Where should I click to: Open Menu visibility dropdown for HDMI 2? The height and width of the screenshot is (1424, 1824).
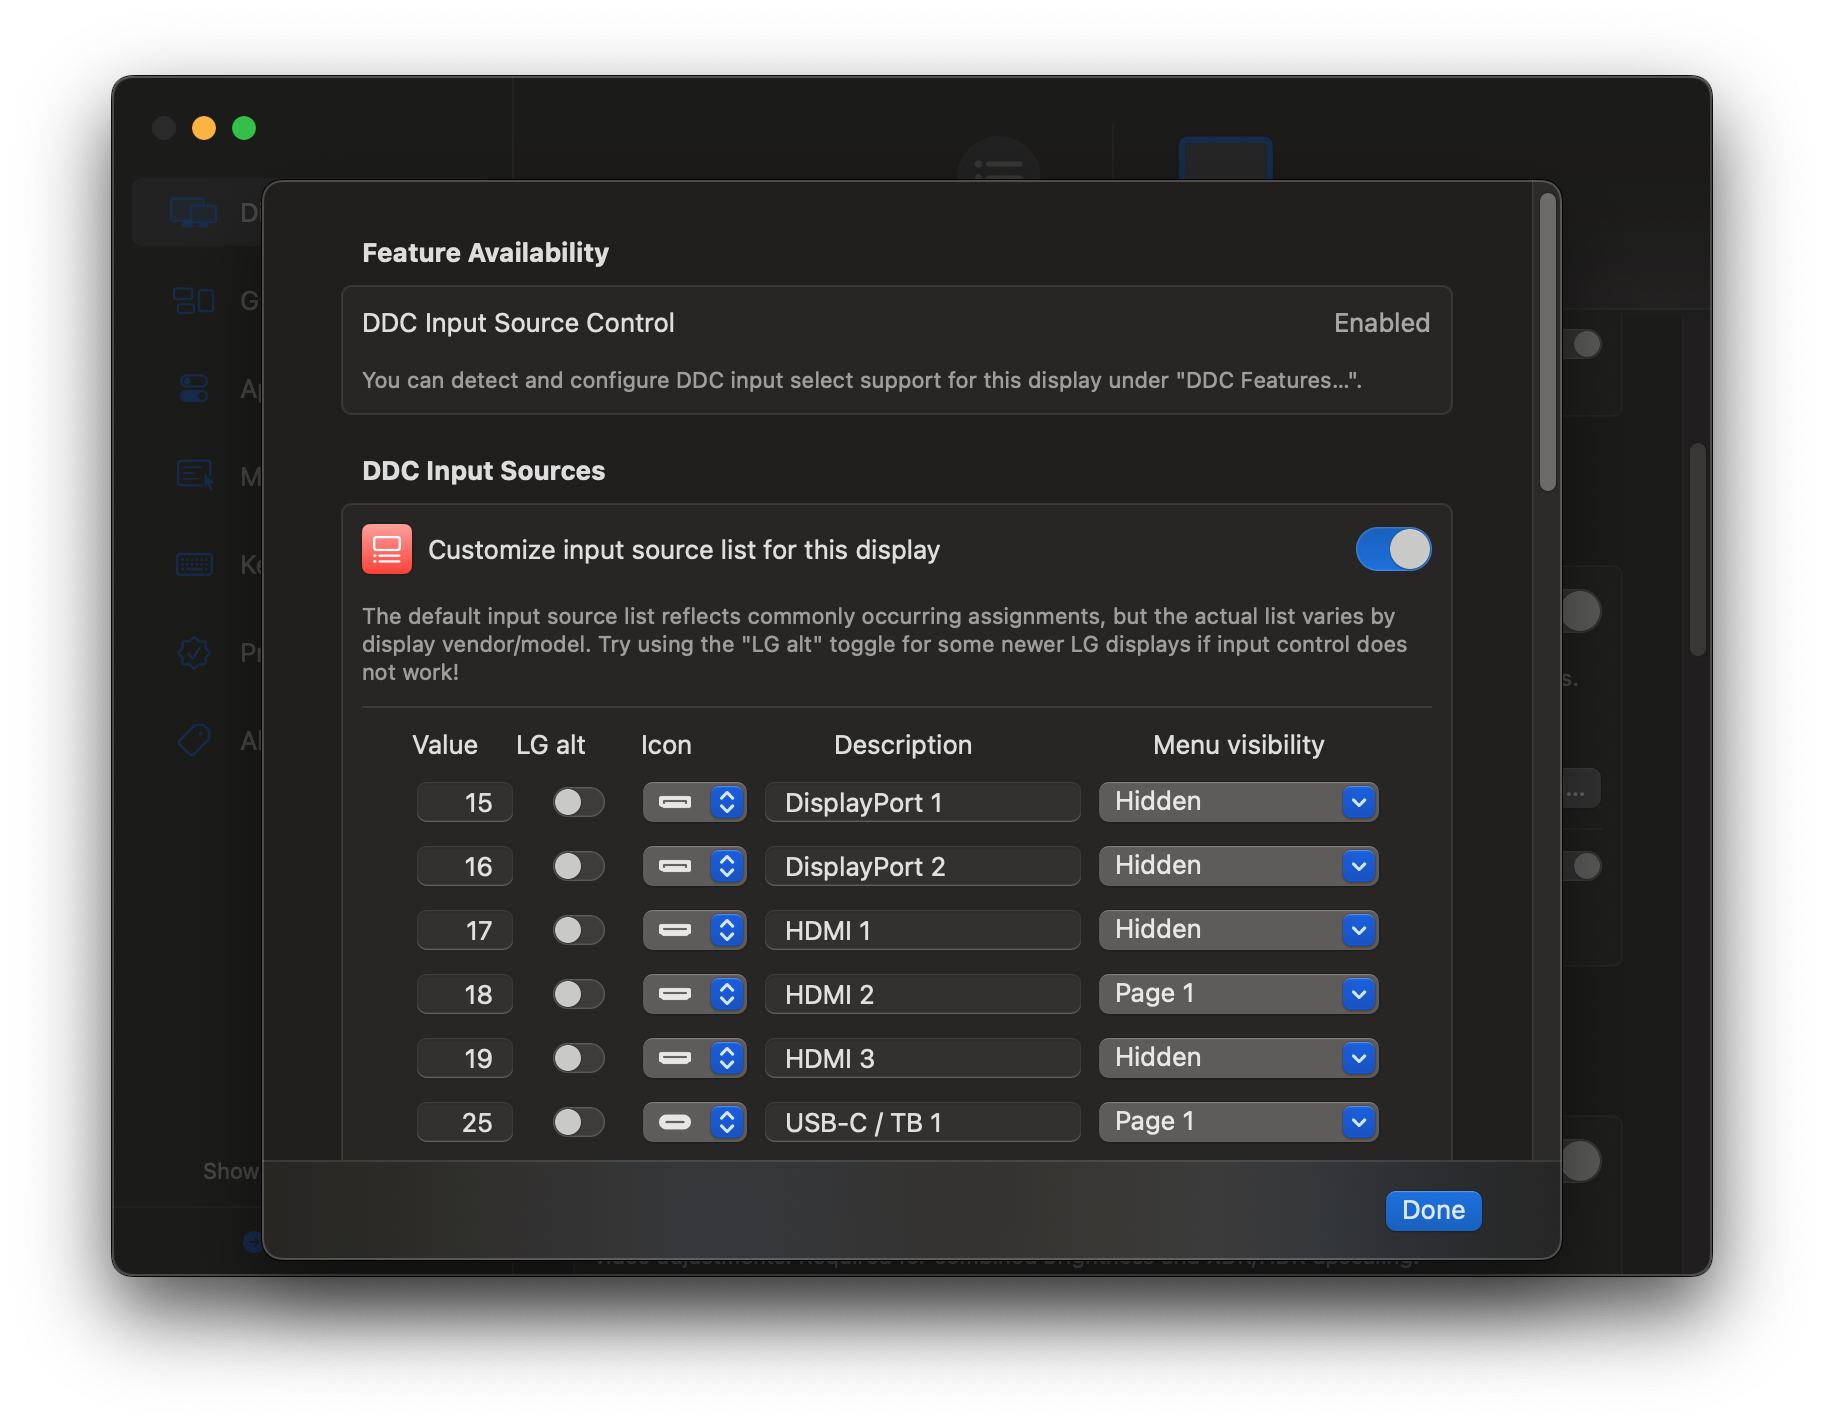[1238, 994]
